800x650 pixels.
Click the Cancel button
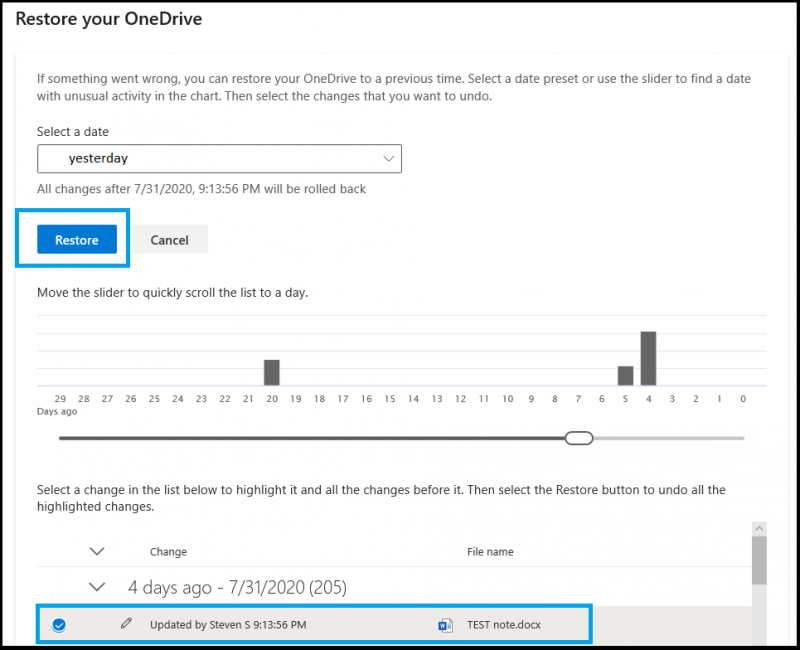click(169, 239)
